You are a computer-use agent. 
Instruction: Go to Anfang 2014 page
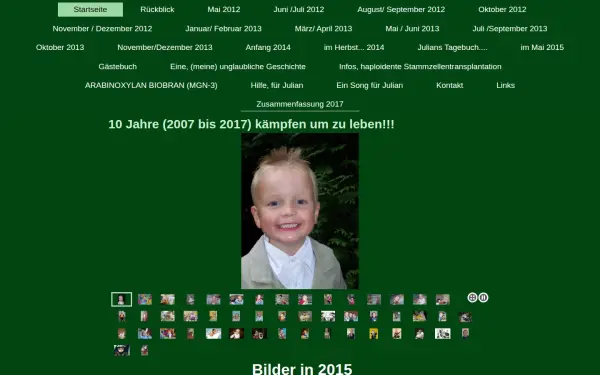click(268, 47)
